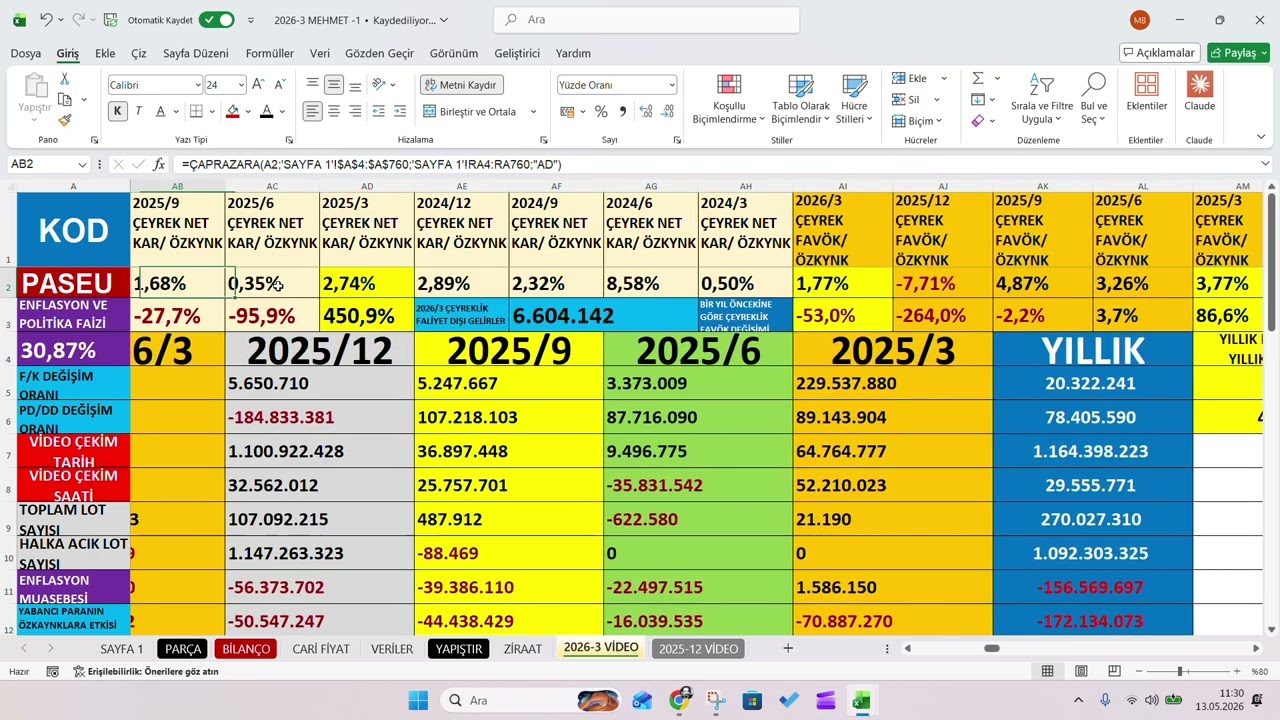Click Tablo Olarak Biçimlendir
This screenshot has height=720, width=1280.
tap(801, 98)
